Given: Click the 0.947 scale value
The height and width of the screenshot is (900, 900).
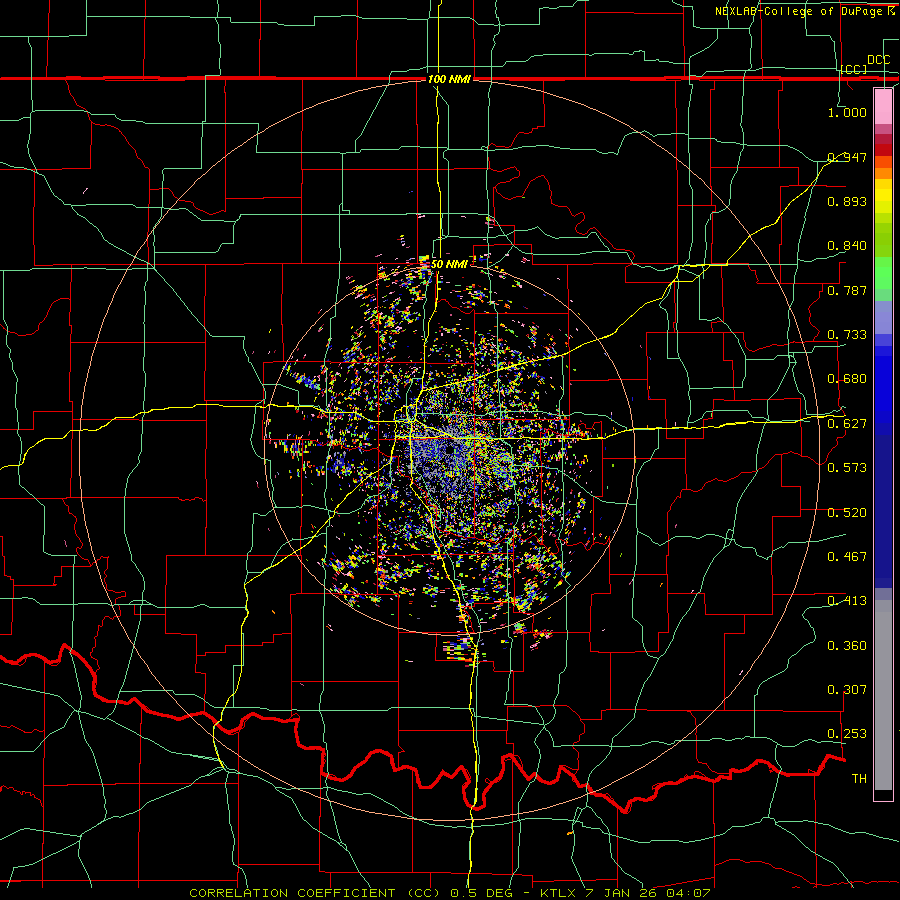Looking at the screenshot, I should (x=847, y=157).
